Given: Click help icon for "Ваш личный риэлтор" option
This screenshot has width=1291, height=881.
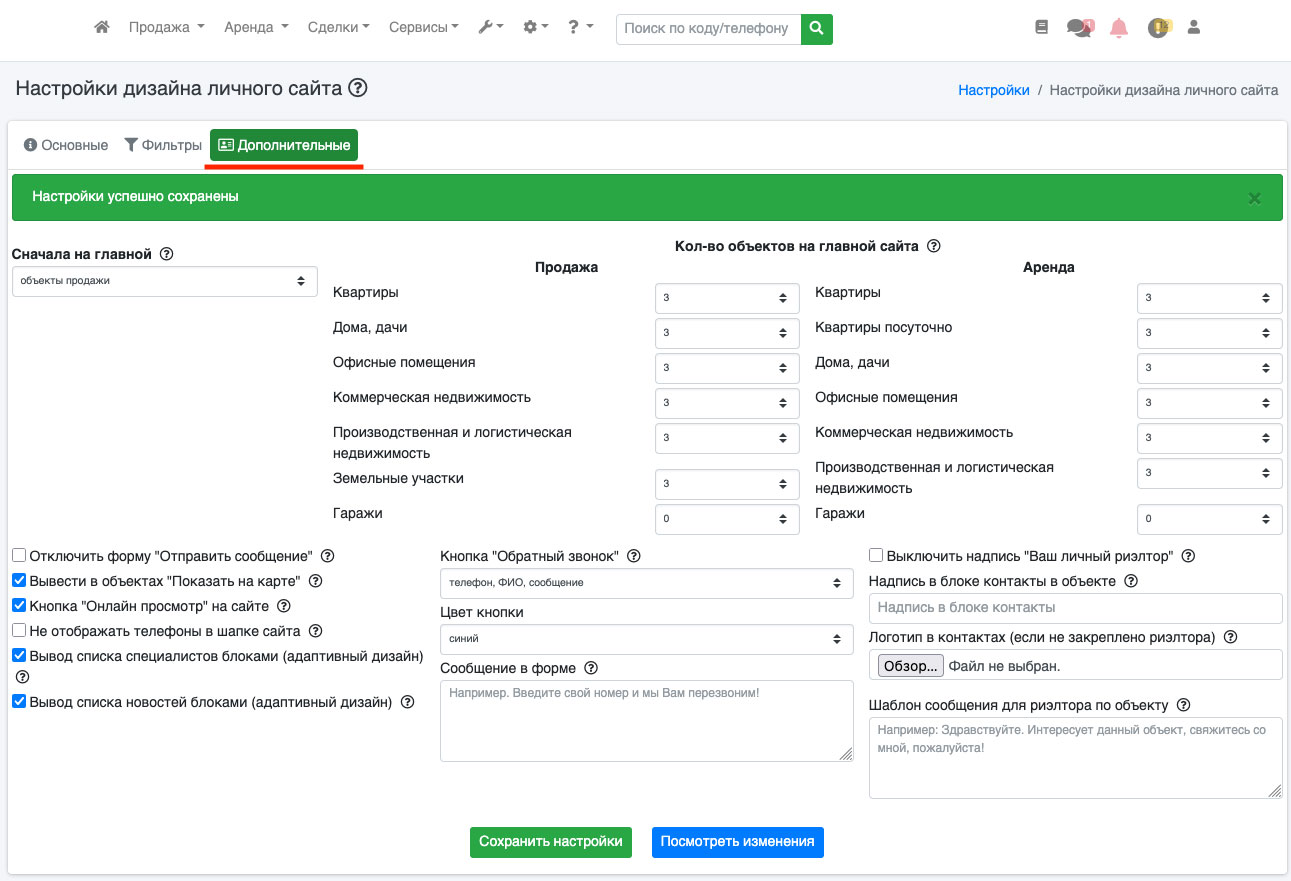Looking at the screenshot, I should [1189, 556].
